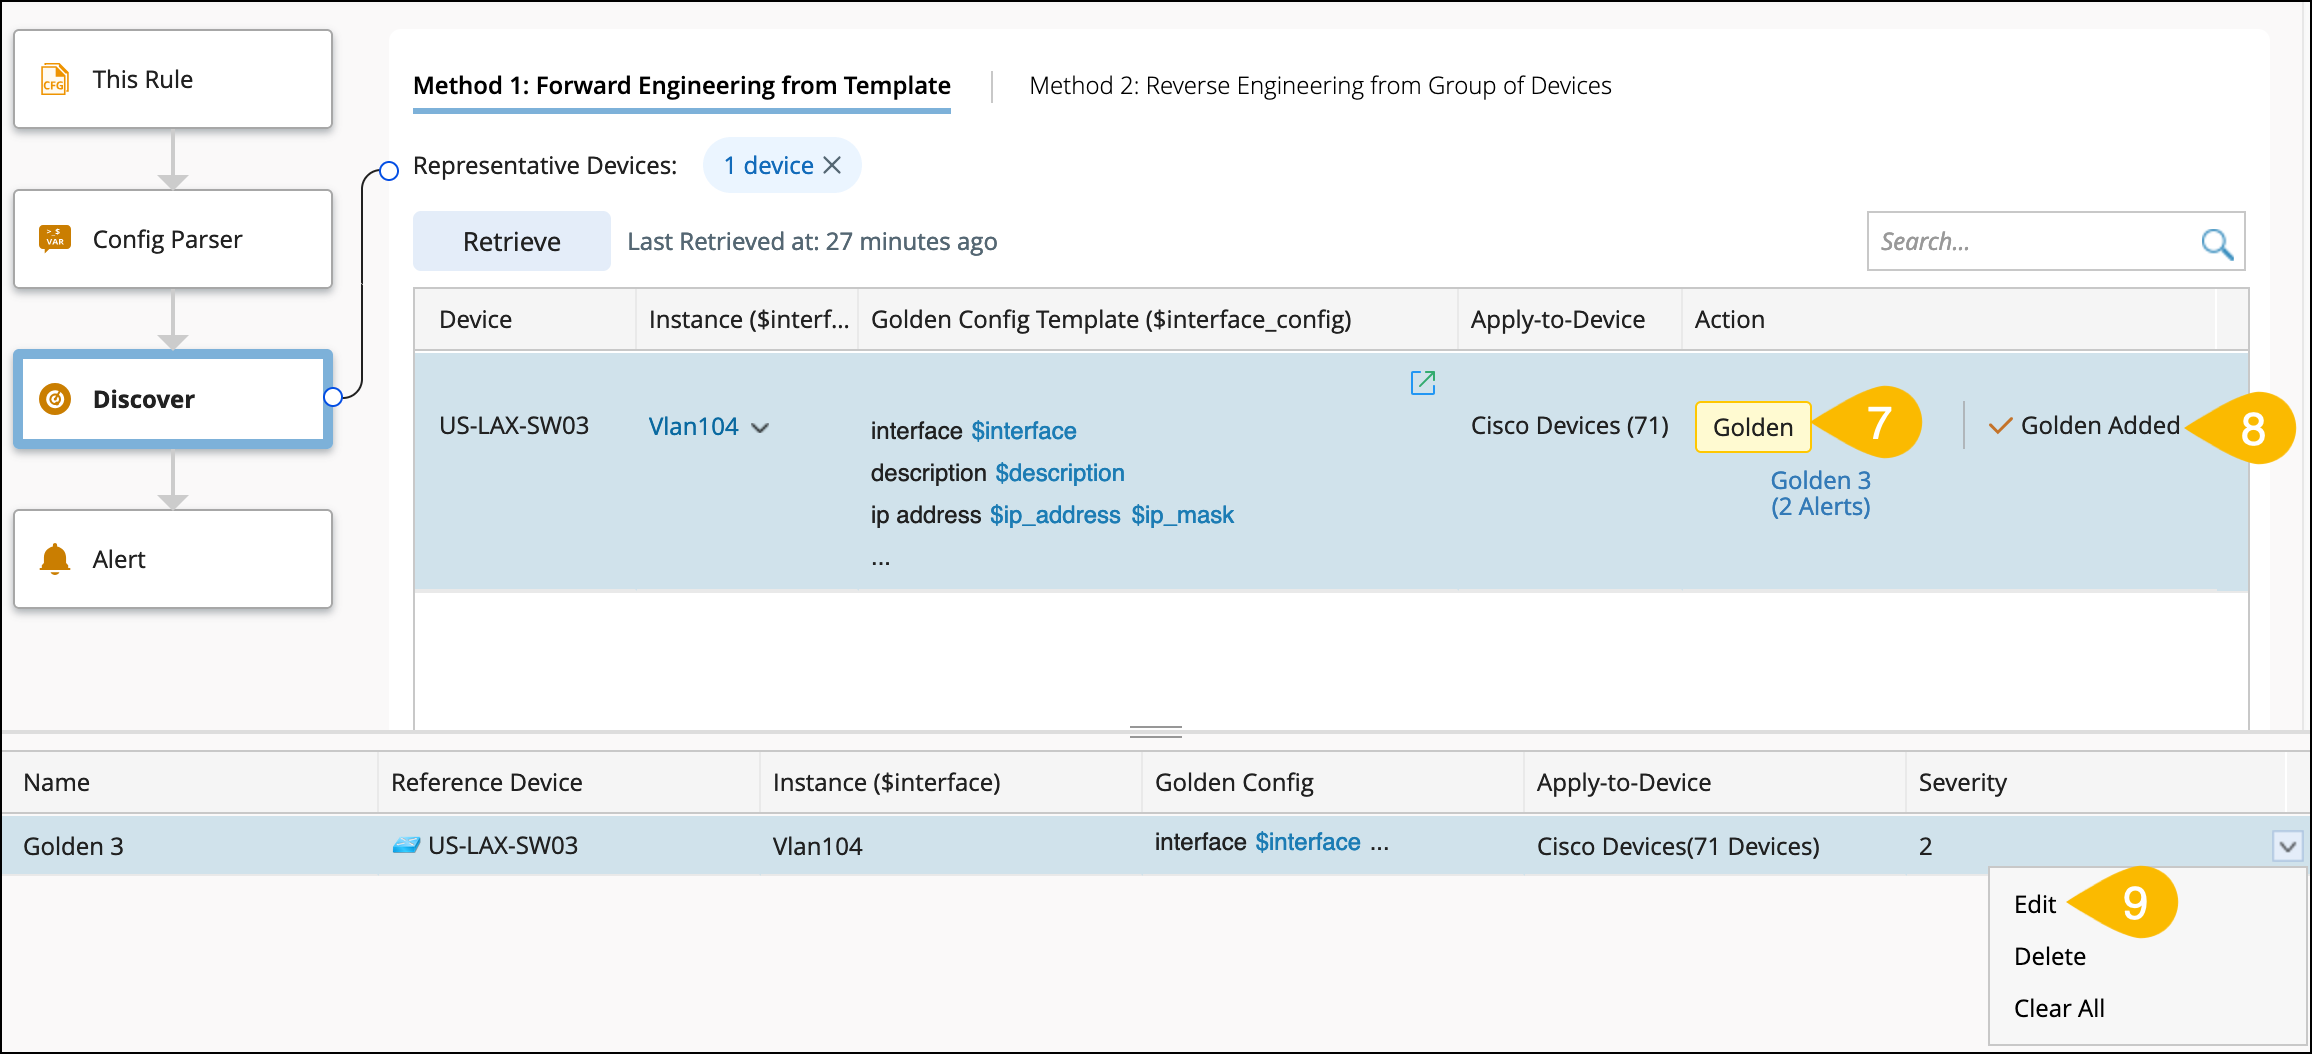
Task: Click the Alert bell icon
Action: (x=55, y=559)
